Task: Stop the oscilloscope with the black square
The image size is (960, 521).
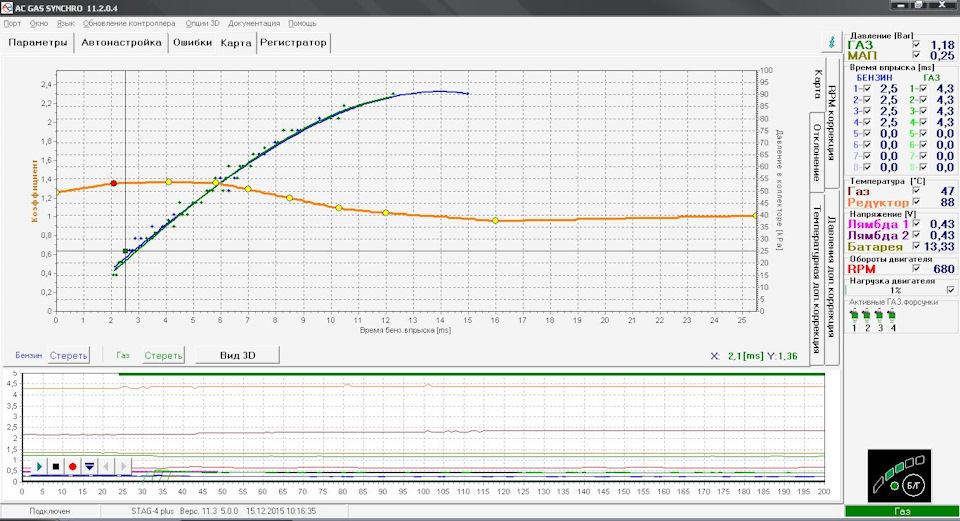Action: (56, 467)
